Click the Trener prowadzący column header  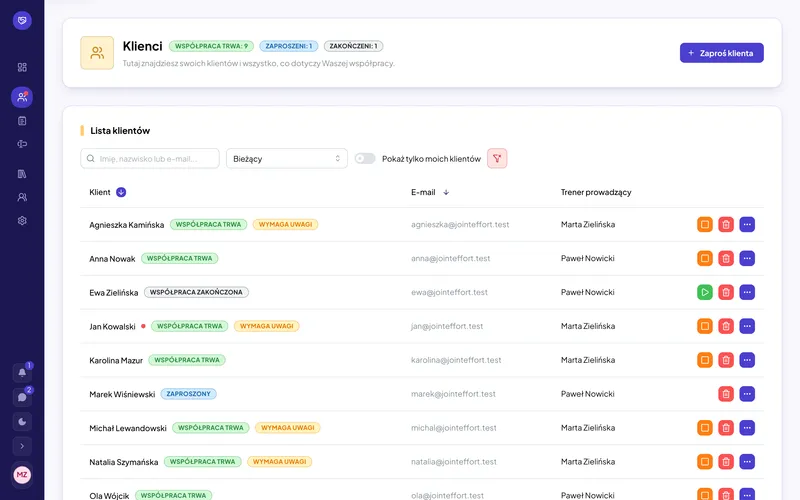596,192
